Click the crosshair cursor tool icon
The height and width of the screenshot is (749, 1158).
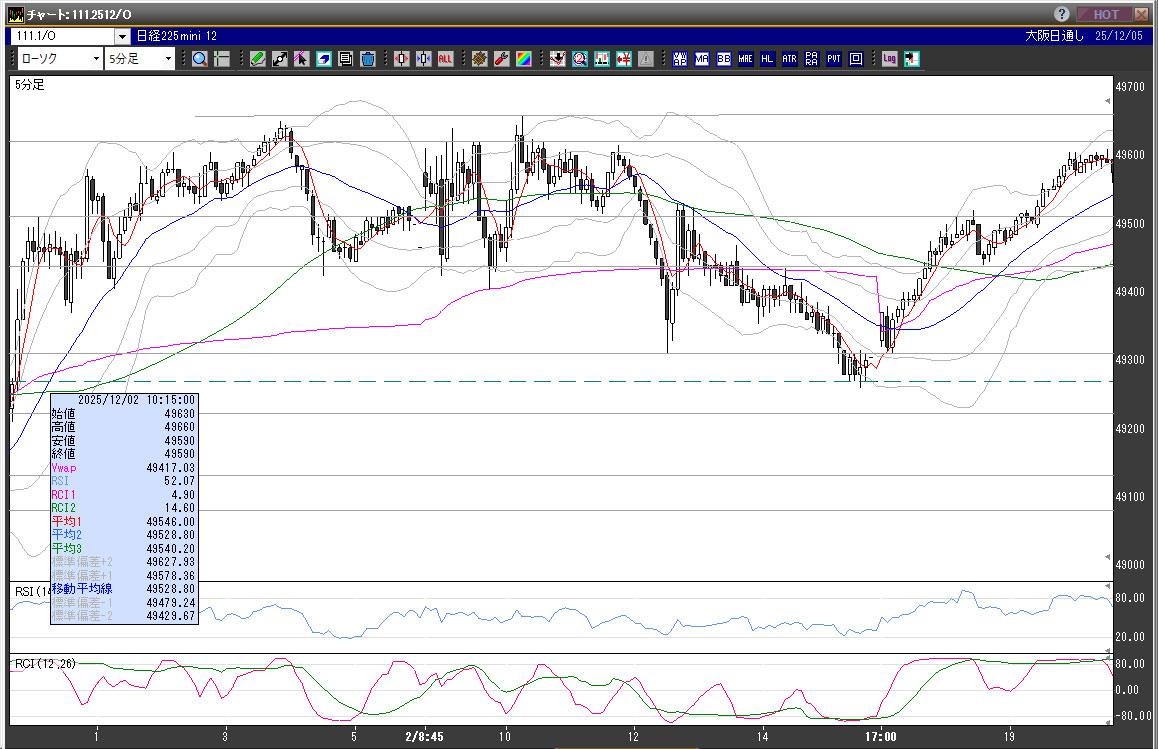(222, 59)
